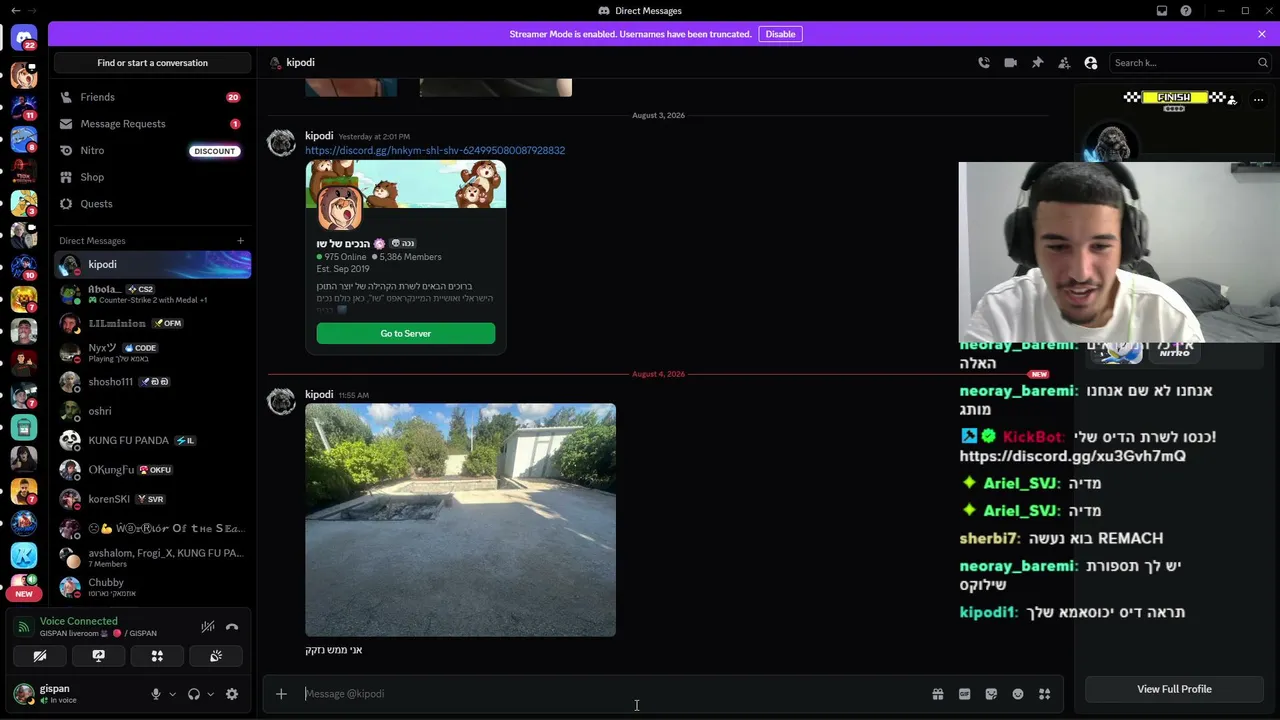Open the Chubby conversation
The image size is (1280, 720).
click(x=152, y=587)
